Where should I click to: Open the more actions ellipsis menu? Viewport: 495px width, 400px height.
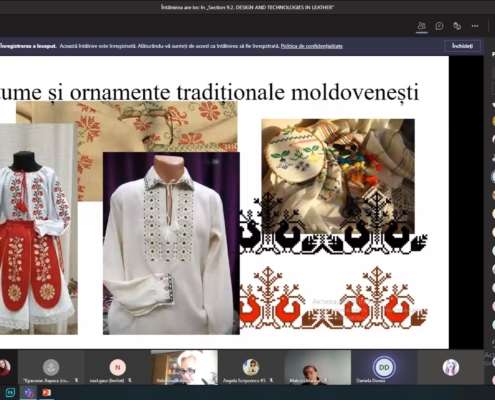click(x=475, y=26)
